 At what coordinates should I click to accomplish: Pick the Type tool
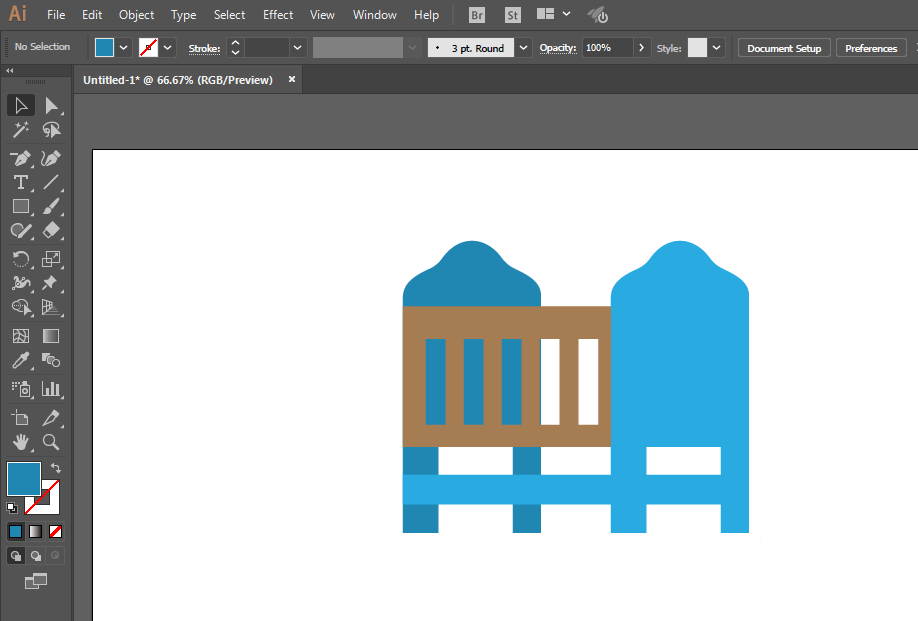(20, 182)
